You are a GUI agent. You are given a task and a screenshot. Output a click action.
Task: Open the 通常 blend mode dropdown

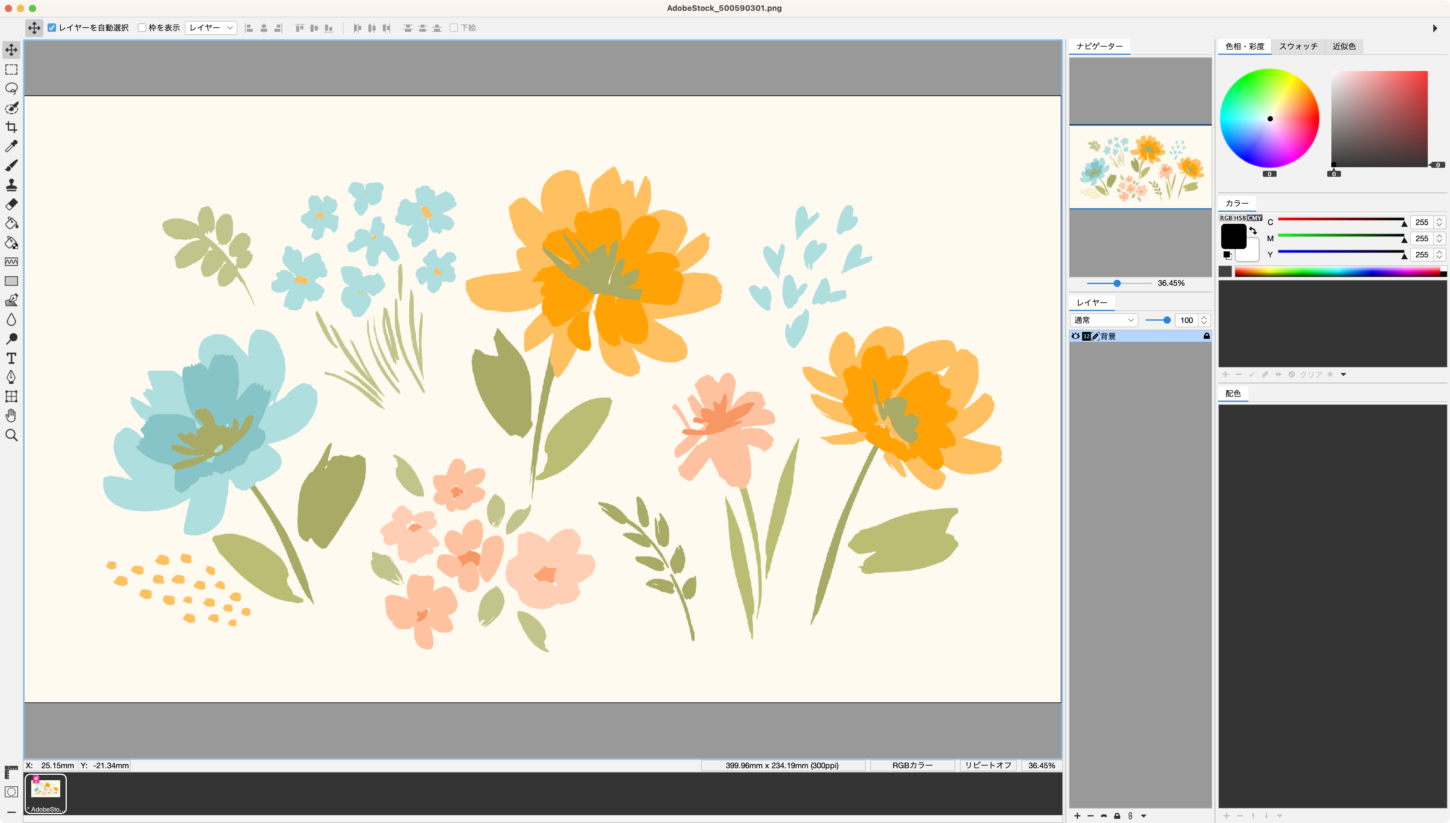coord(1104,320)
